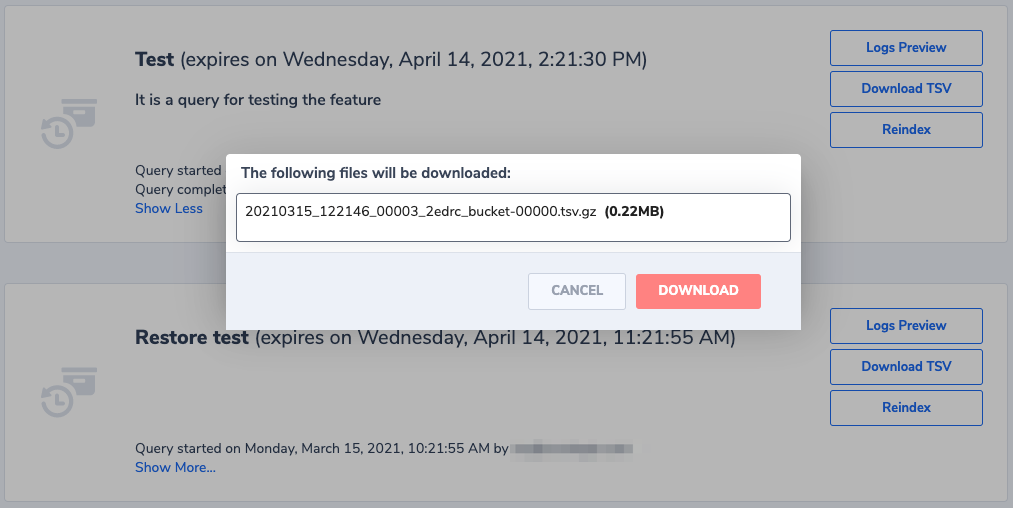The width and height of the screenshot is (1013, 508).
Task: Click the 0.22MB file size label
Action: point(634,211)
